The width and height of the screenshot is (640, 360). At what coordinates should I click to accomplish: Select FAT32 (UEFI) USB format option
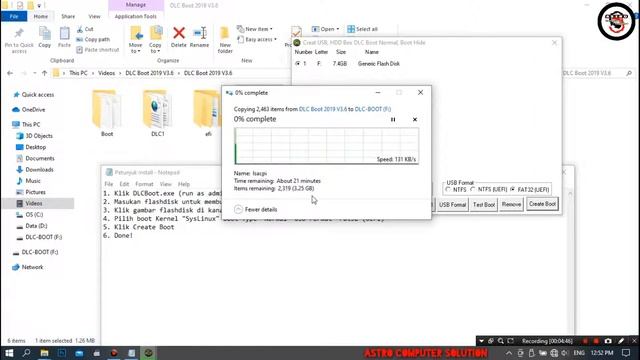pyautogui.click(x=530, y=190)
